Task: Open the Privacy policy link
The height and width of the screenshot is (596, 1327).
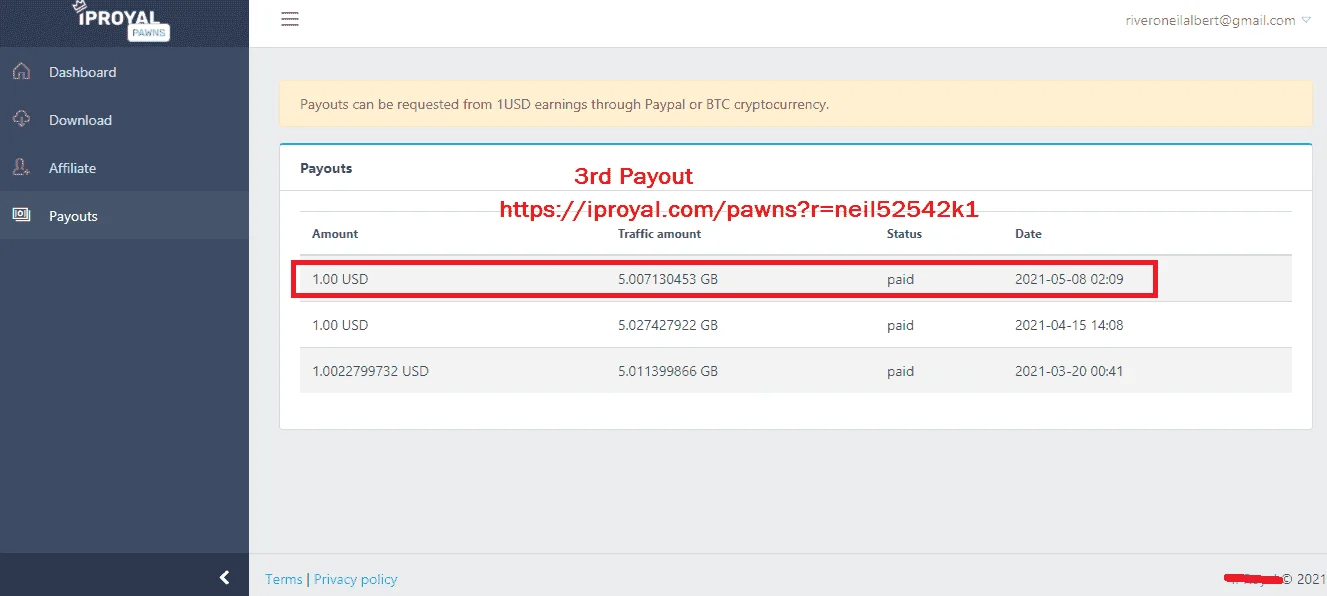Action: tap(356, 579)
